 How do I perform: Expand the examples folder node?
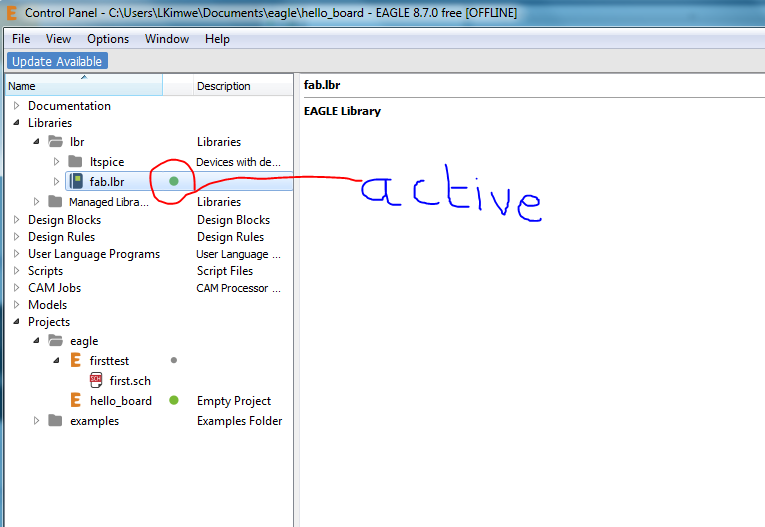pos(37,420)
